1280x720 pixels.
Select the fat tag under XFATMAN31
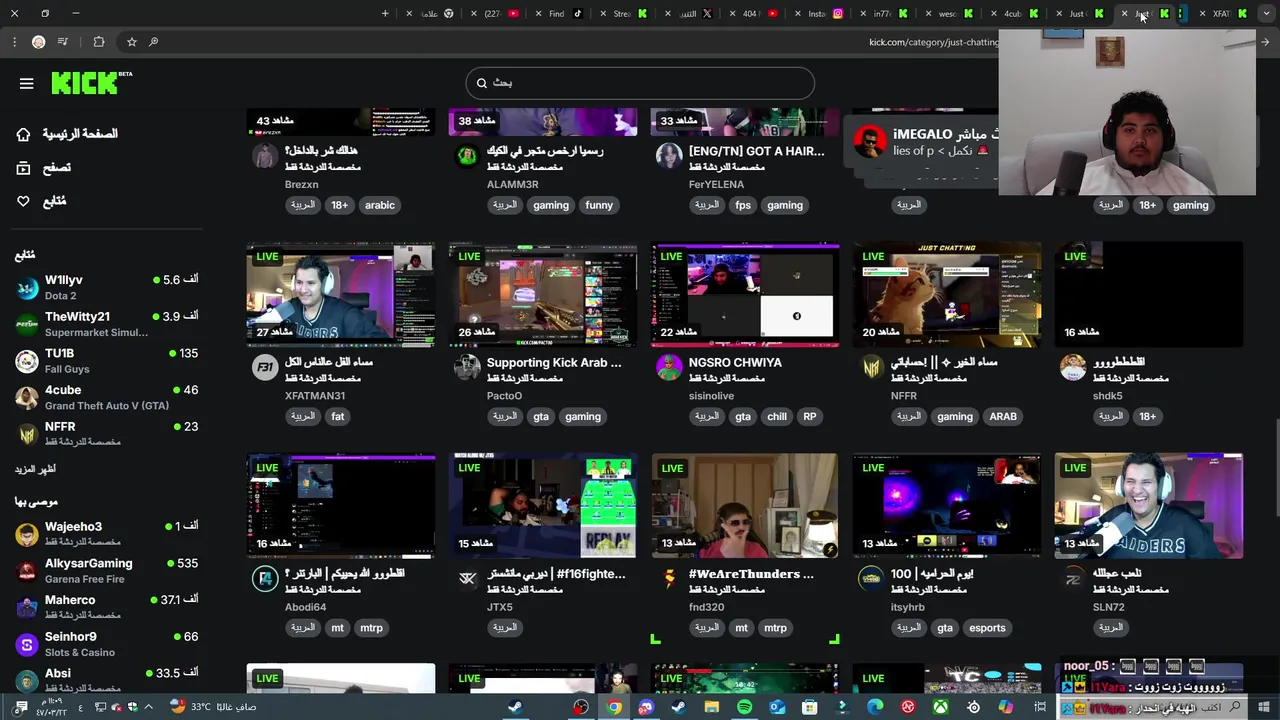pyautogui.click(x=338, y=417)
